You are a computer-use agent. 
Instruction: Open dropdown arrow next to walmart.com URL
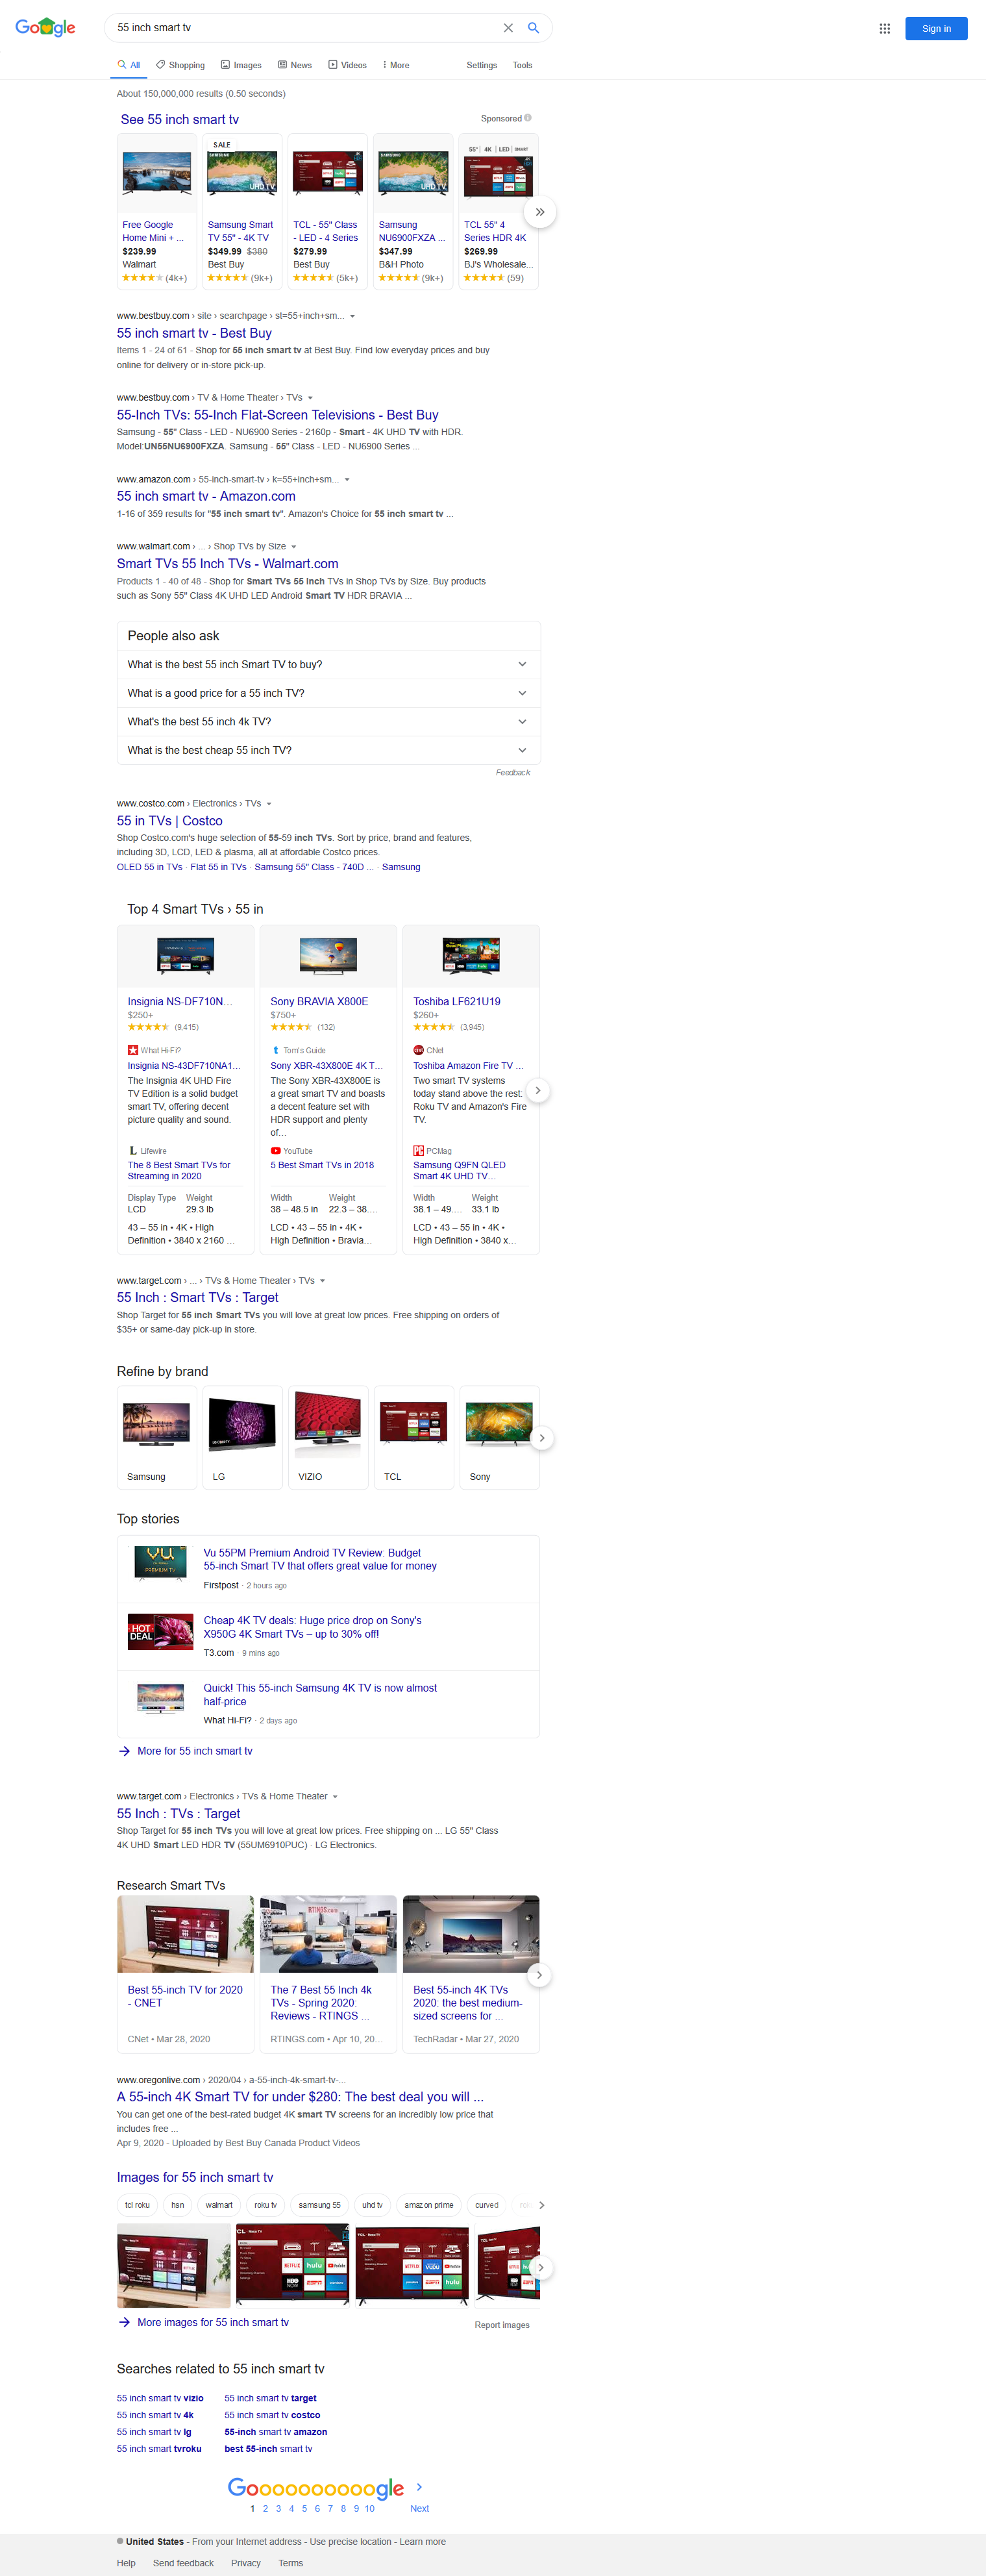[x=293, y=547]
